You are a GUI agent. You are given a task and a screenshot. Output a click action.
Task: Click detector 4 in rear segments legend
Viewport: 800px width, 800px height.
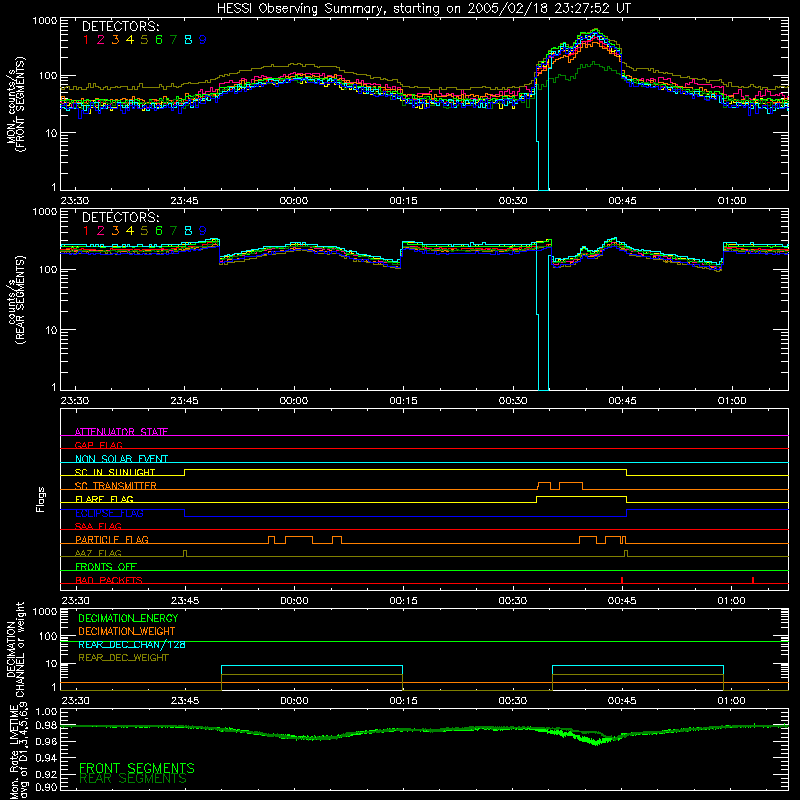coord(130,231)
